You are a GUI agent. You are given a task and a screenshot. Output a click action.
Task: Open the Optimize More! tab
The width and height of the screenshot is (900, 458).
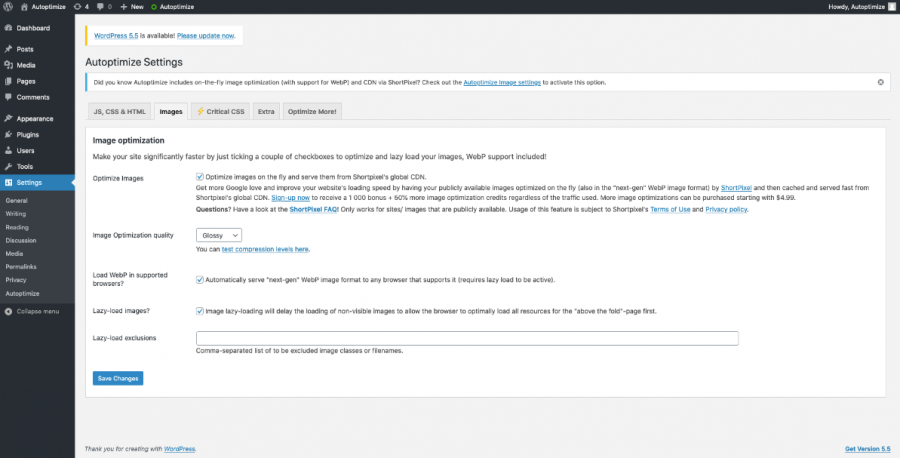pyautogui.click(x=312, y=111)
